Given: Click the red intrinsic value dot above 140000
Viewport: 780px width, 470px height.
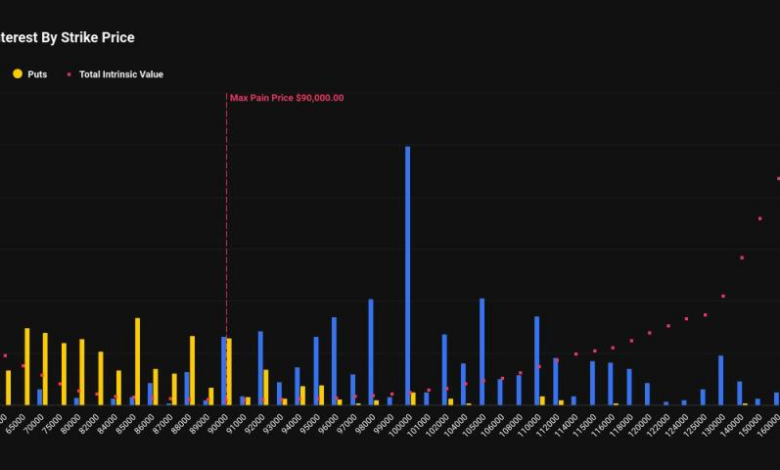Looking at the screenshot, I should pyautogui.click(x=741, y=257).
